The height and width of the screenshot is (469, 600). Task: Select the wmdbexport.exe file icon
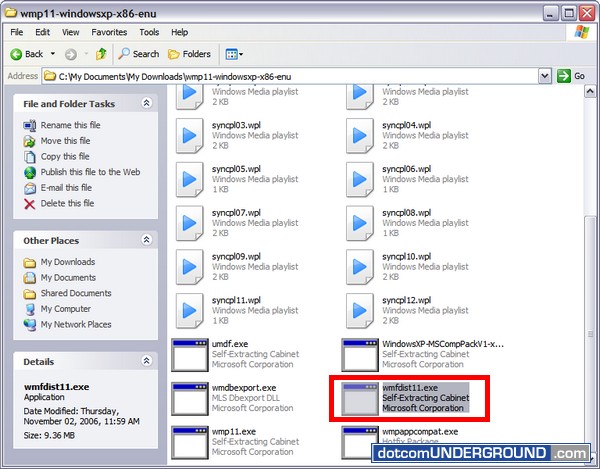tap(189, 399)
